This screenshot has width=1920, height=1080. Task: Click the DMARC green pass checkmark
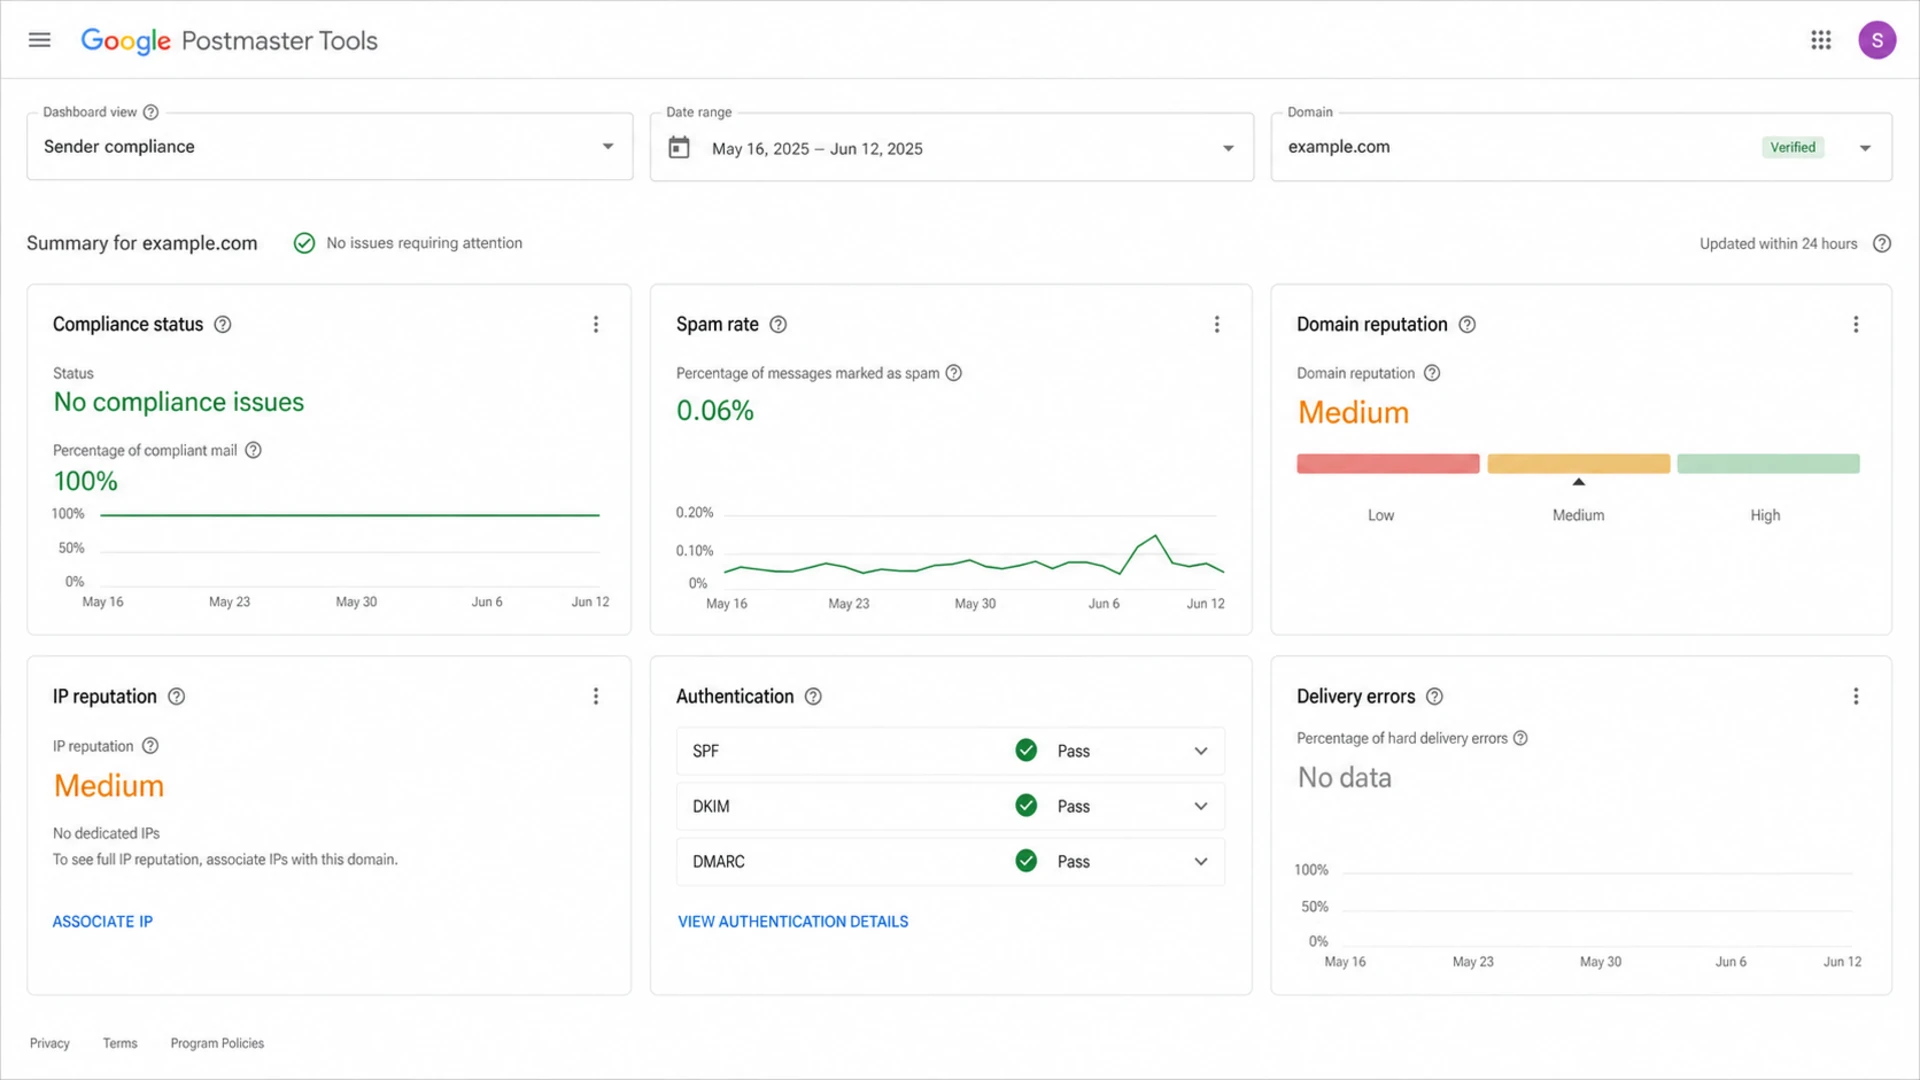pyautogui.click(x=1026, y=860)
